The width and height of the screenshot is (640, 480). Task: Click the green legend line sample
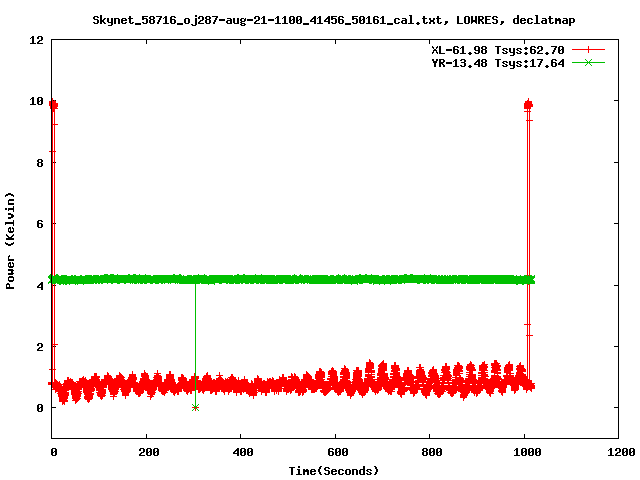coord(588,63)
